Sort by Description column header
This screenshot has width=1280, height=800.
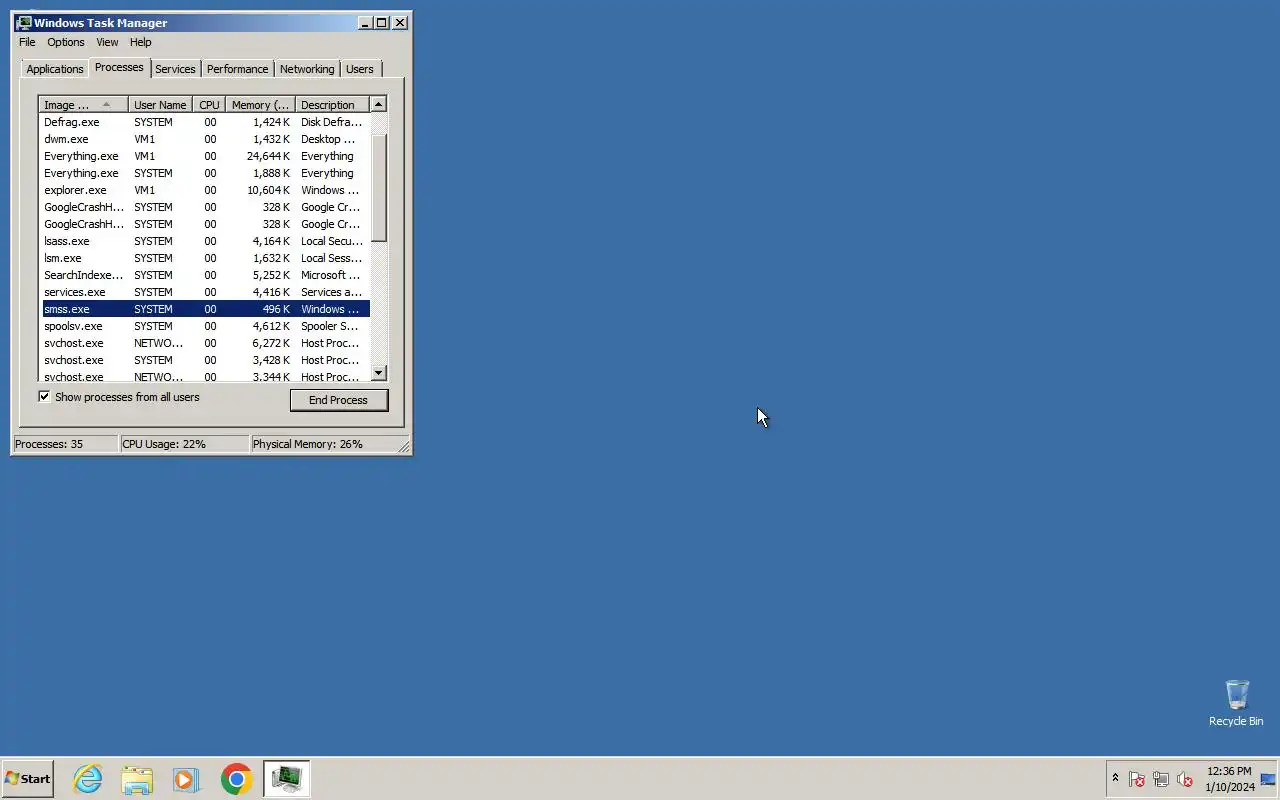tap(332, 105)
